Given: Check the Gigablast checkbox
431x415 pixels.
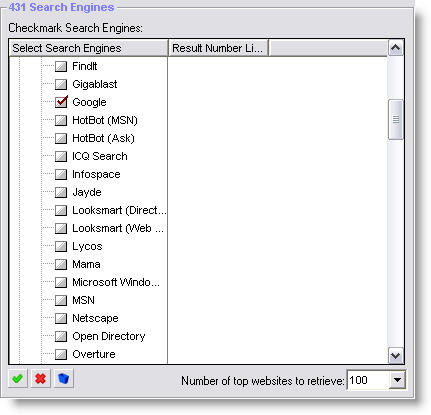Looking at the screenshot, I should 61,84.
